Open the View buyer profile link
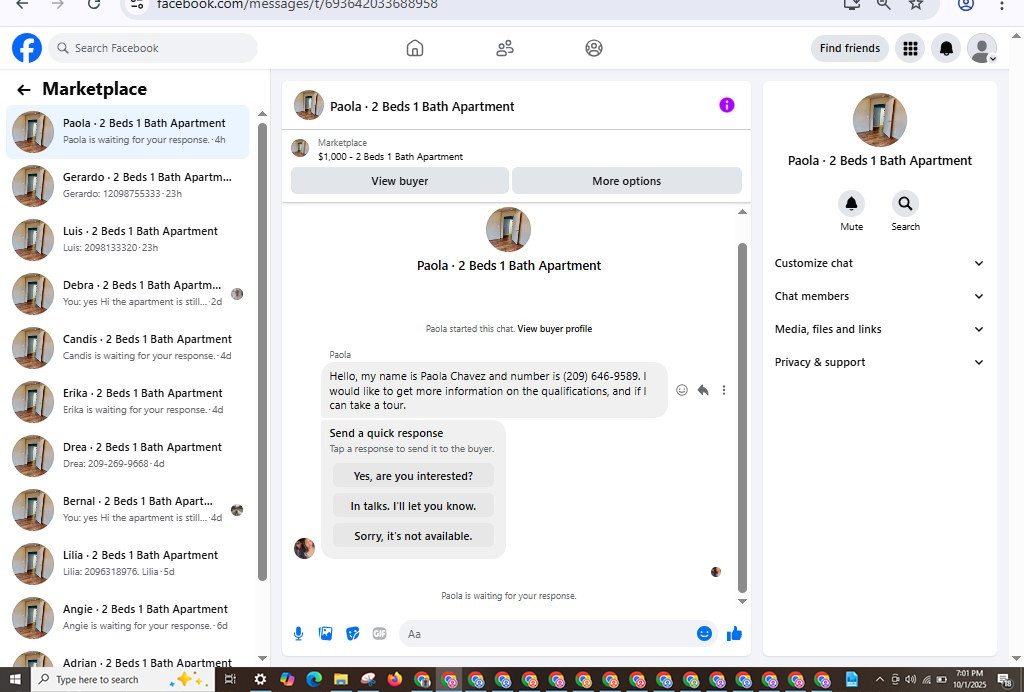This screenshot has width=1024, height=692. 554,329
